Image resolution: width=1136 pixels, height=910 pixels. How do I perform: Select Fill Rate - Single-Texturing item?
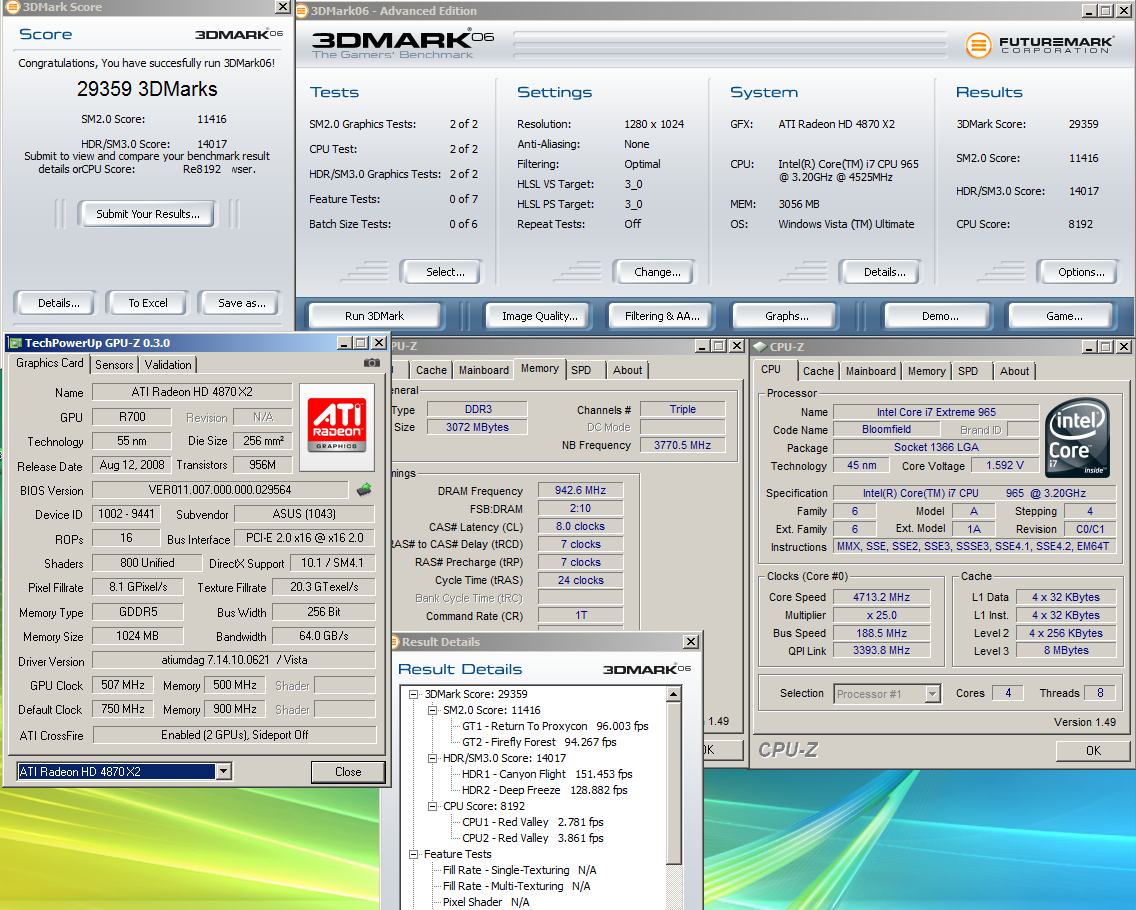(519, 870)
